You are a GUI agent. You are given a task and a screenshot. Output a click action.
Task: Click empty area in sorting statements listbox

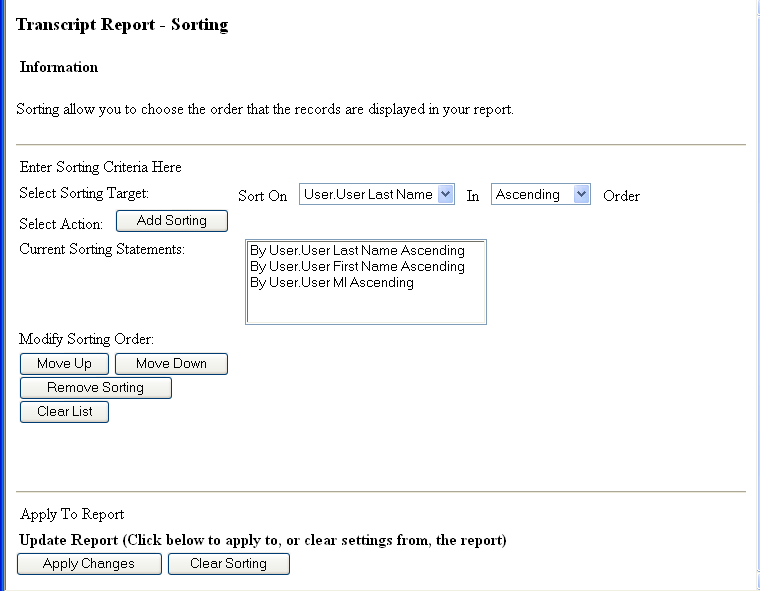(365, 306)
